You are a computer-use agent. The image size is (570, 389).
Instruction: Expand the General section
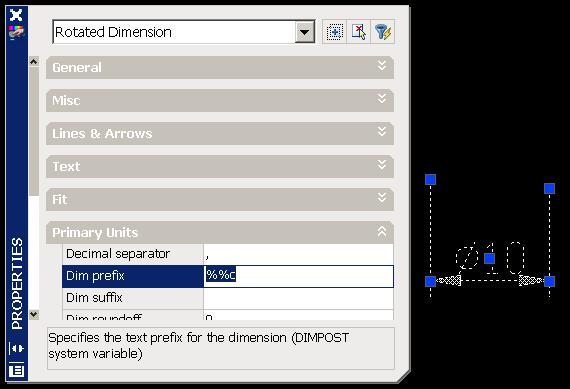[220, 67]
